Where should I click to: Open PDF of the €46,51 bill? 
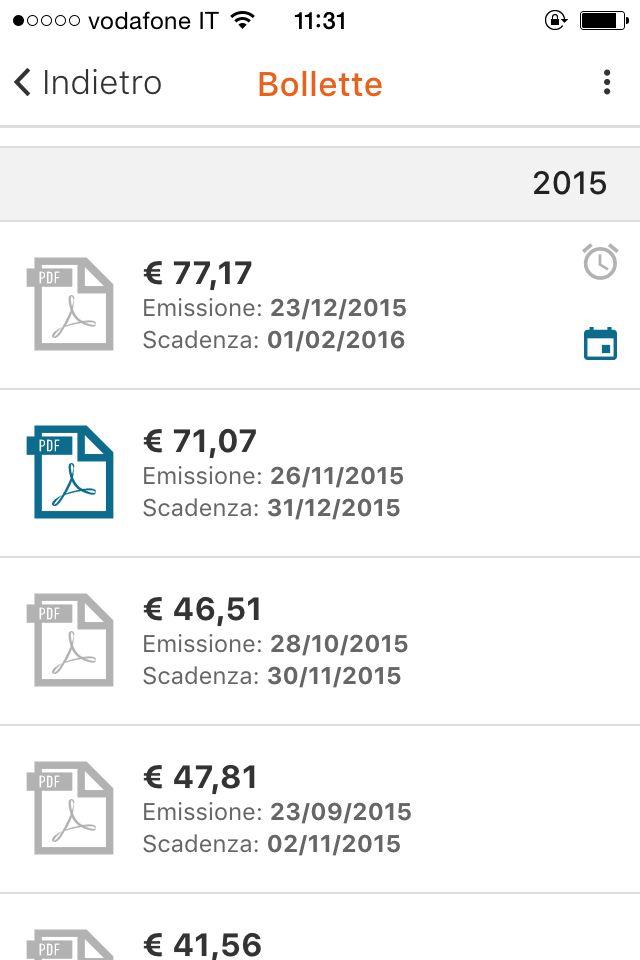tap(69, 640)
